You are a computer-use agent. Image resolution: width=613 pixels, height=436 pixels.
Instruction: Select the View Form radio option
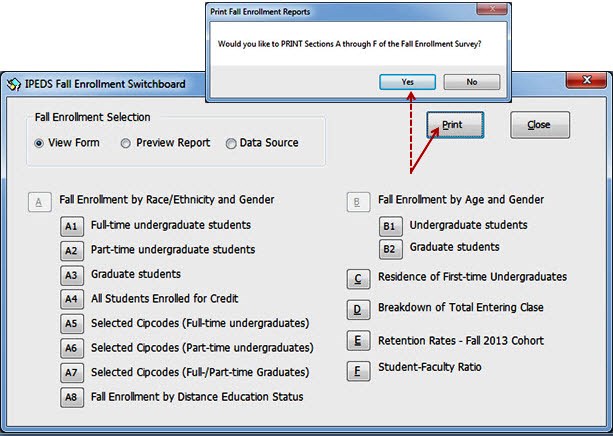pyautogui.click(x=39, y=143)
